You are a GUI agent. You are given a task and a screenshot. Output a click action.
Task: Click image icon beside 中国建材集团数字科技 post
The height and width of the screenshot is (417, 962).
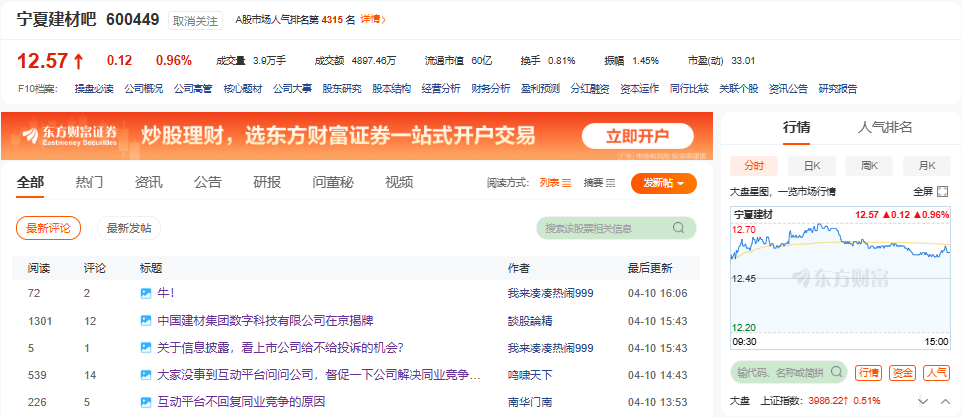[x=145, y=321]
